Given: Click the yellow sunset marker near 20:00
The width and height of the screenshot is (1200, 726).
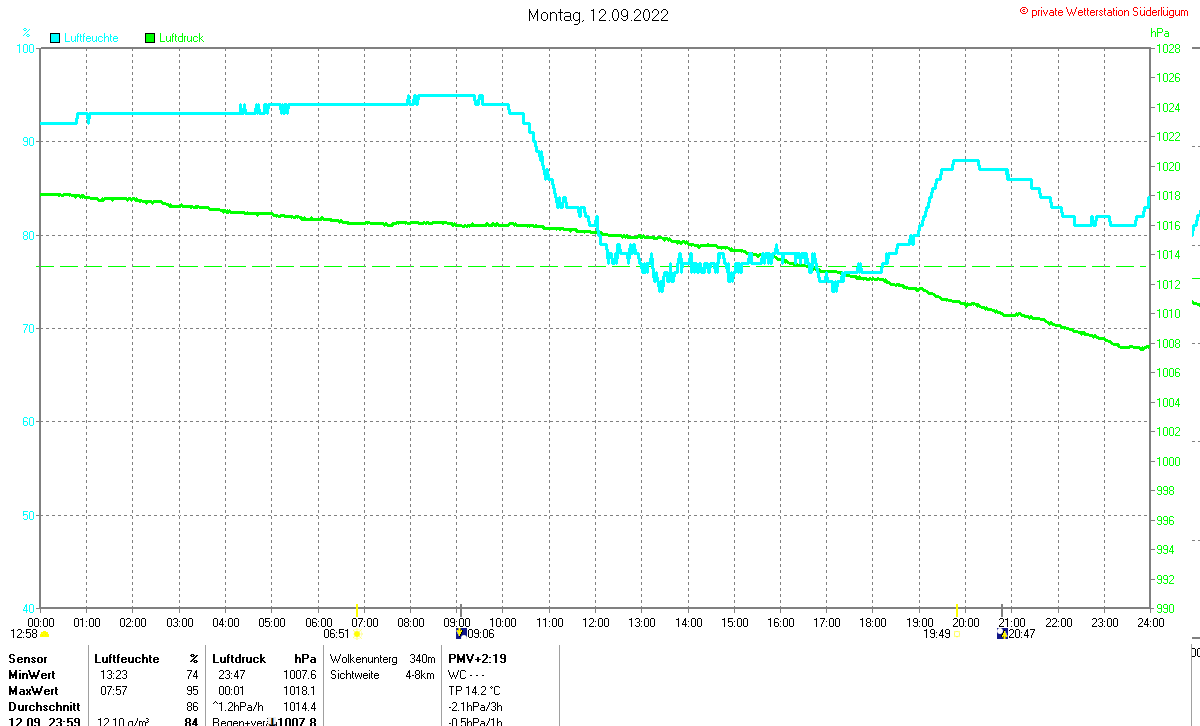Looking at the screenshot, I should pos(957,609).
